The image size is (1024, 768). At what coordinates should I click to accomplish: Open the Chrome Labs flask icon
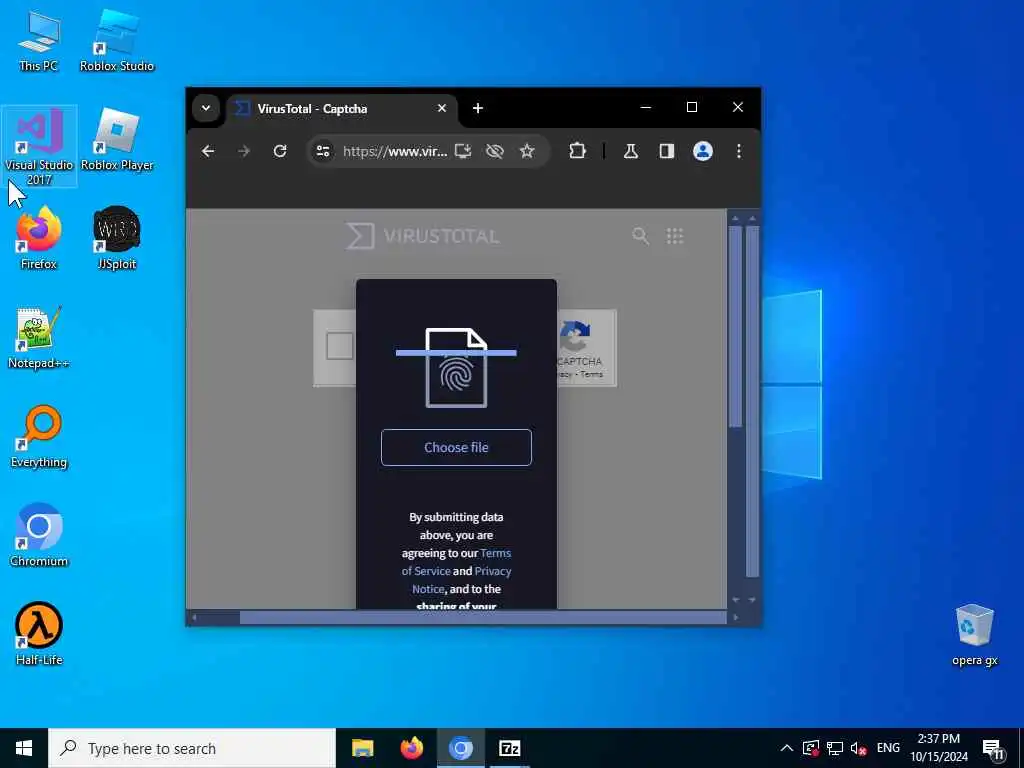tap(631, 152)
